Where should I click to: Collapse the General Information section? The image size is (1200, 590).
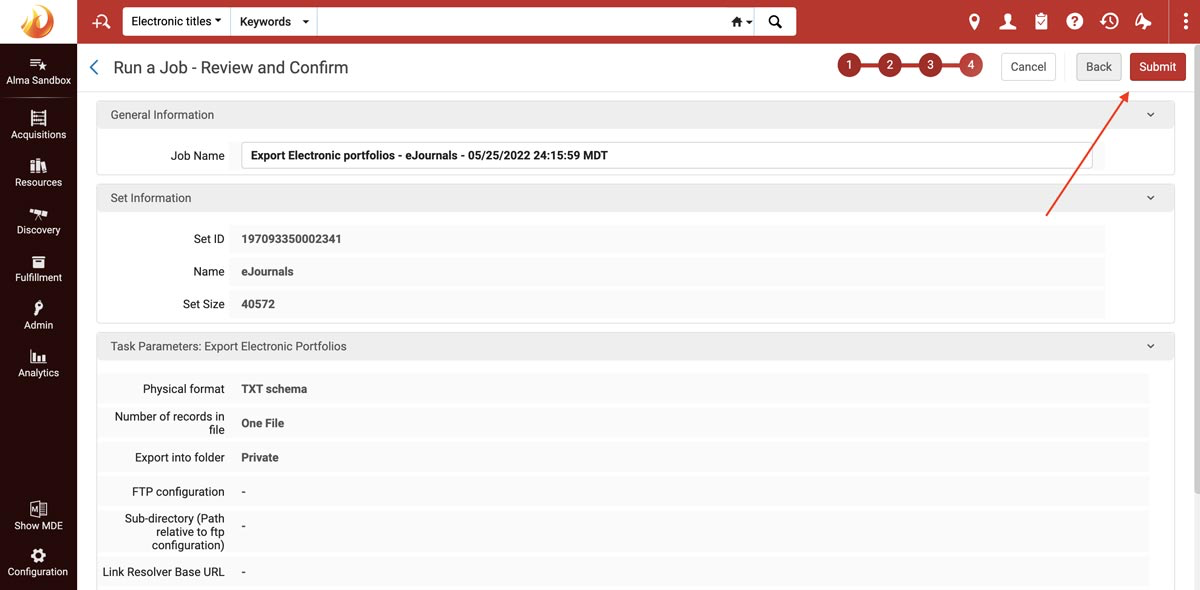coord(1151,115)
